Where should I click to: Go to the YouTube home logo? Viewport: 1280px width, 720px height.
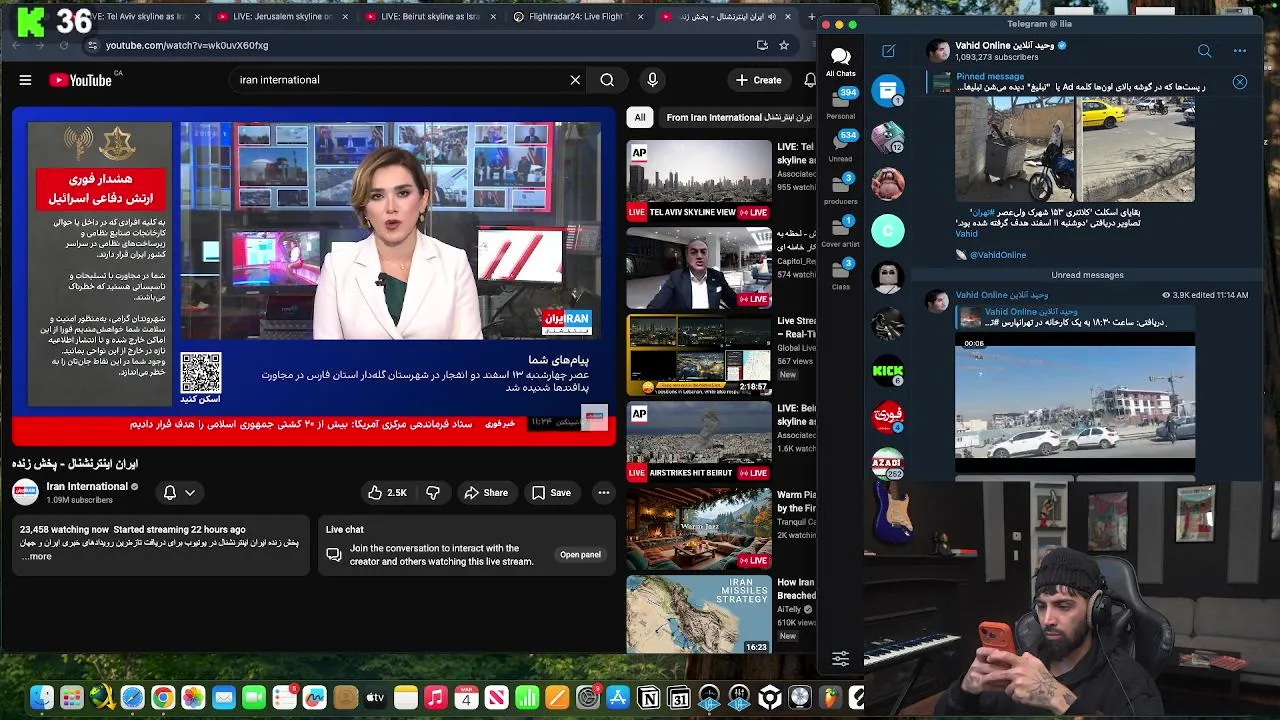tap(80, 80)
